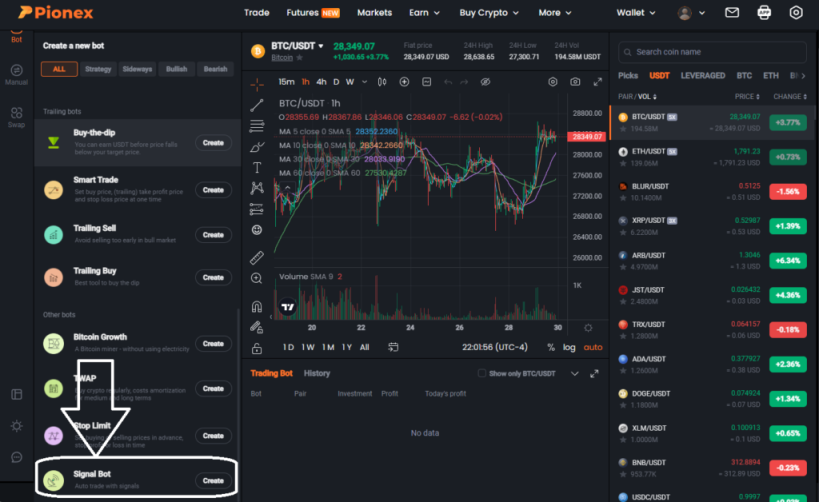The height and width of the screenshot is (502, 819).
Task: Open the Swap sidebar icon
Action: click(16, 118)
